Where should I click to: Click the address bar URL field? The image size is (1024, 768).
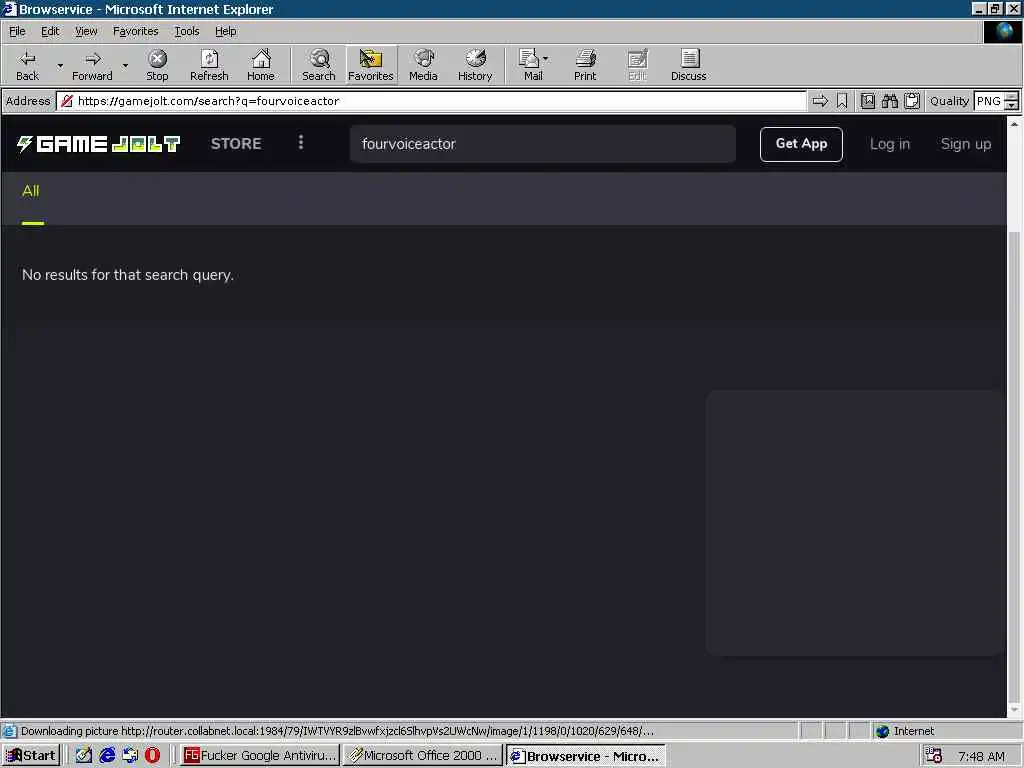(x=431, y=101)
